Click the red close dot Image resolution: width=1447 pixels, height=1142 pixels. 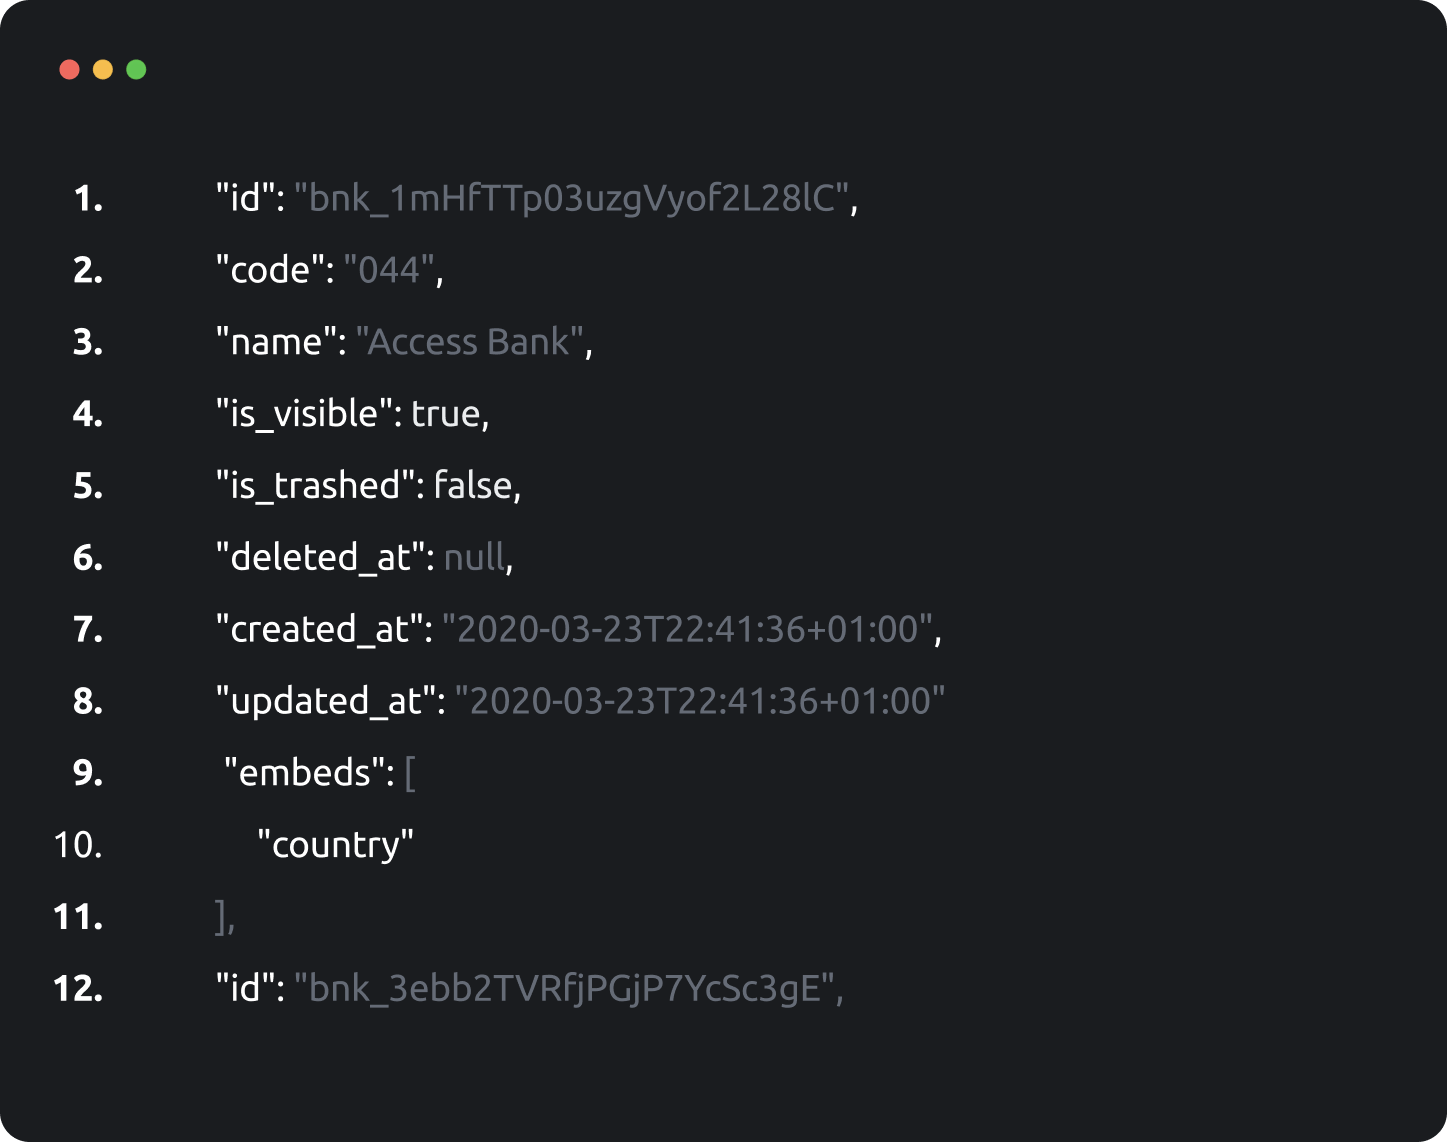[69, 69]
